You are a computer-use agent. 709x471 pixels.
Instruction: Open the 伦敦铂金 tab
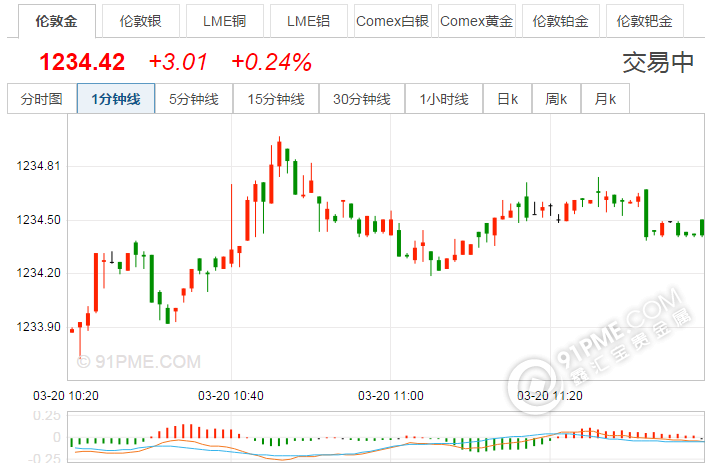561,21
